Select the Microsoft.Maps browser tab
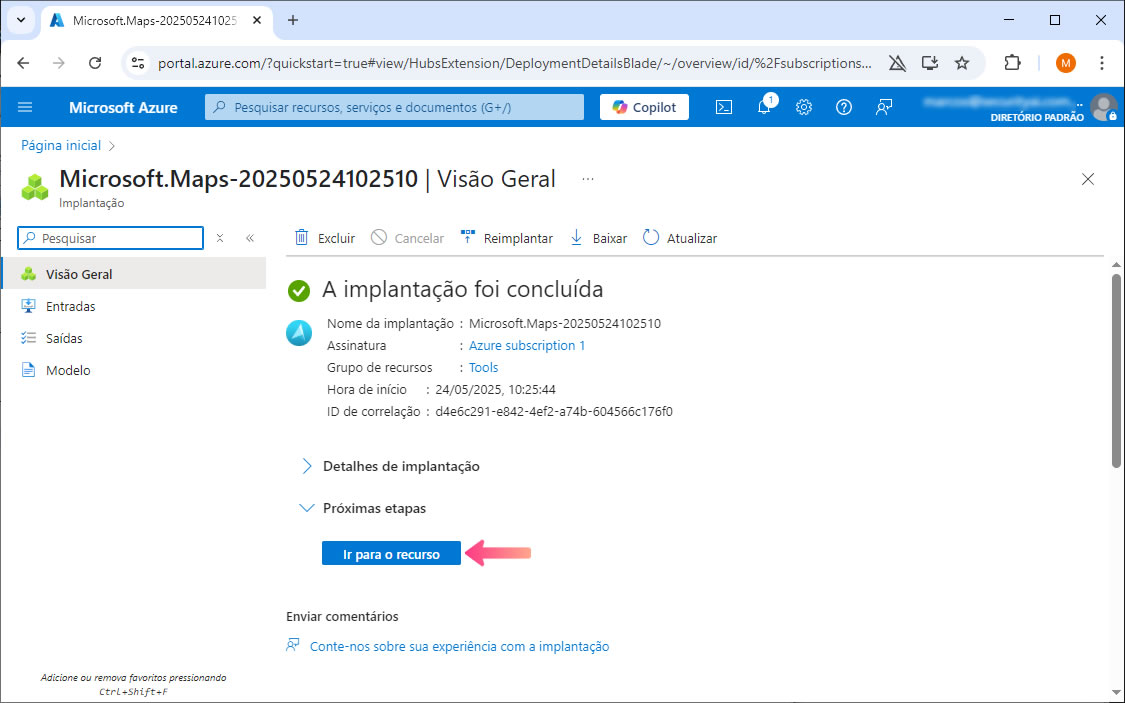 coord(154,20)
